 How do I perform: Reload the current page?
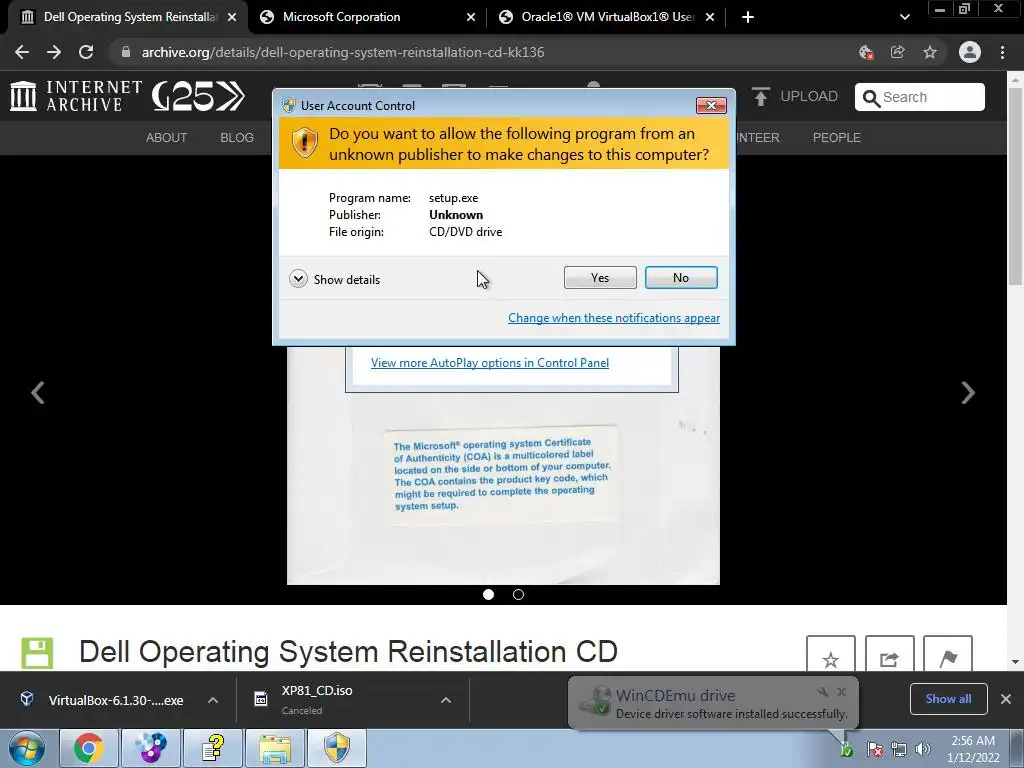click(x=86, y=52)
